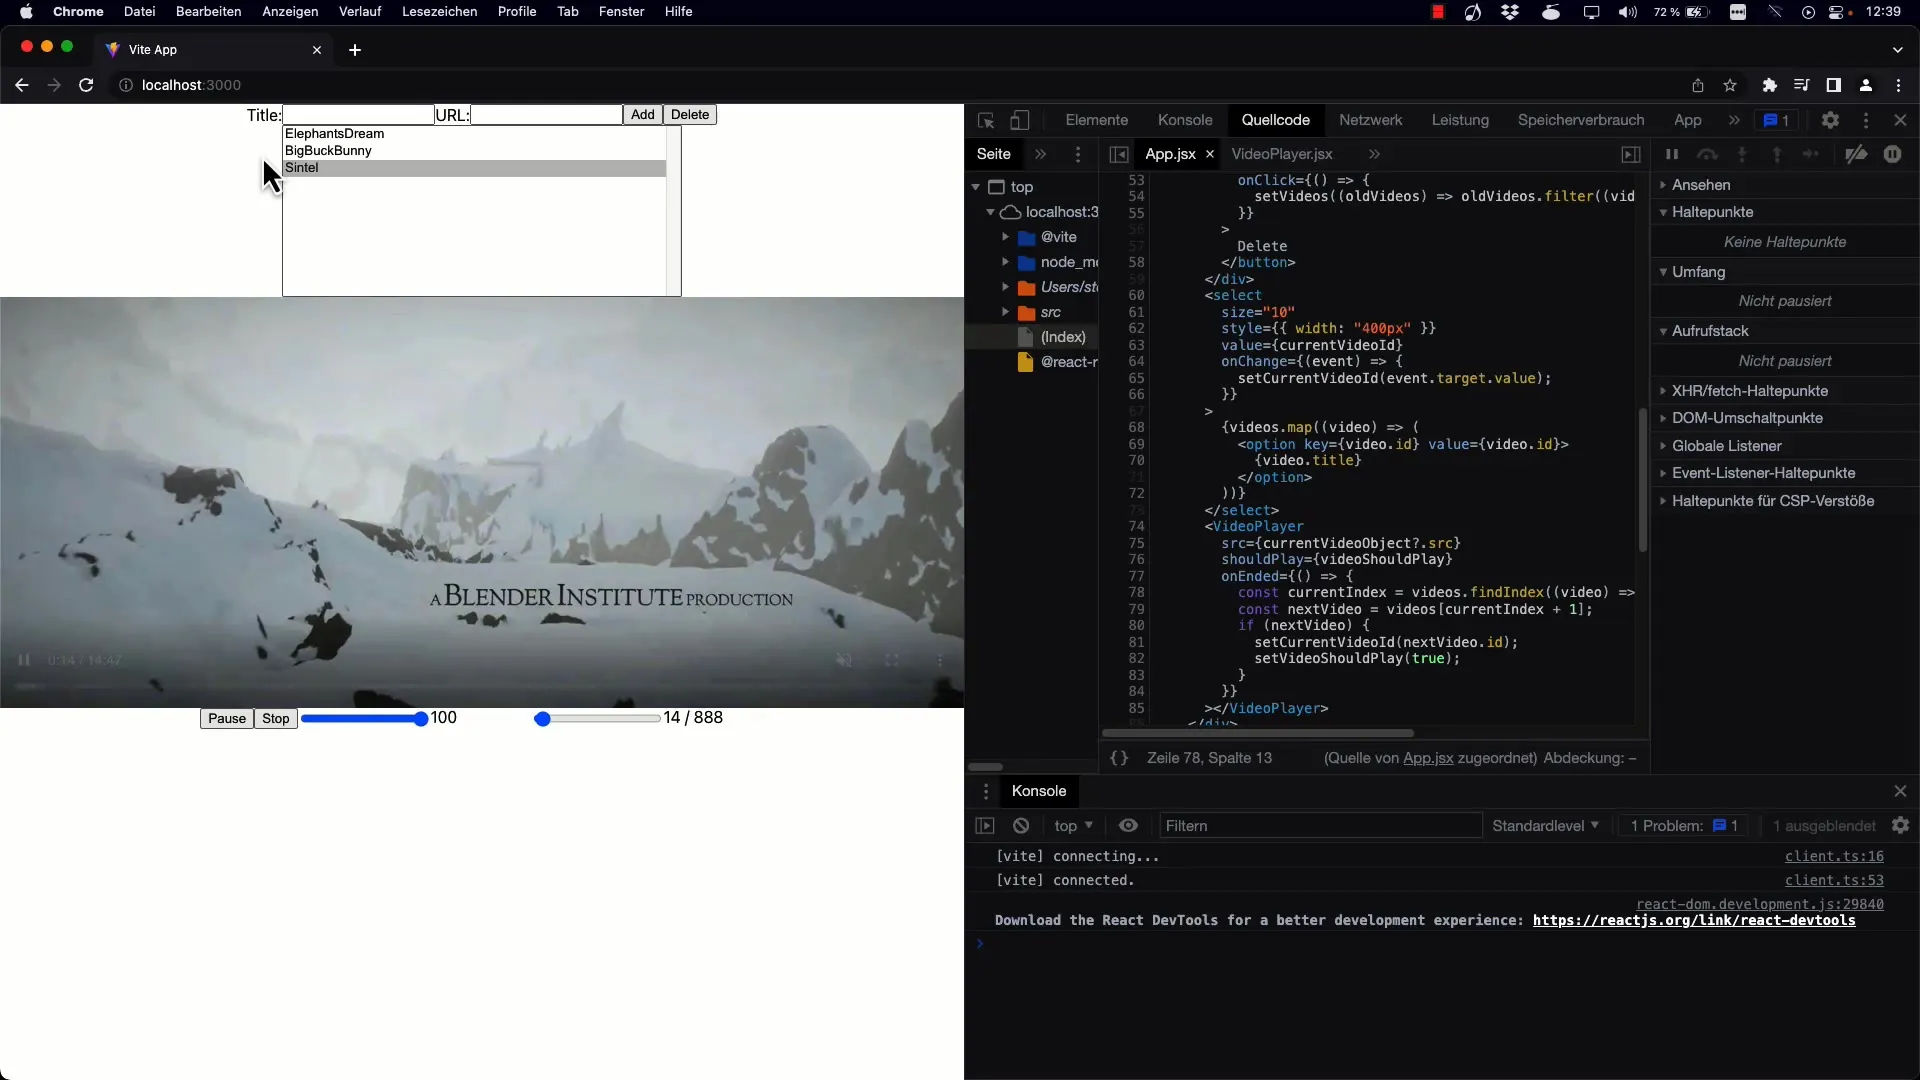The height and width of the screenshot is (1080, 1920).
Task: Click the Quellcode tab in DevTools
Action: [1275, 119]
